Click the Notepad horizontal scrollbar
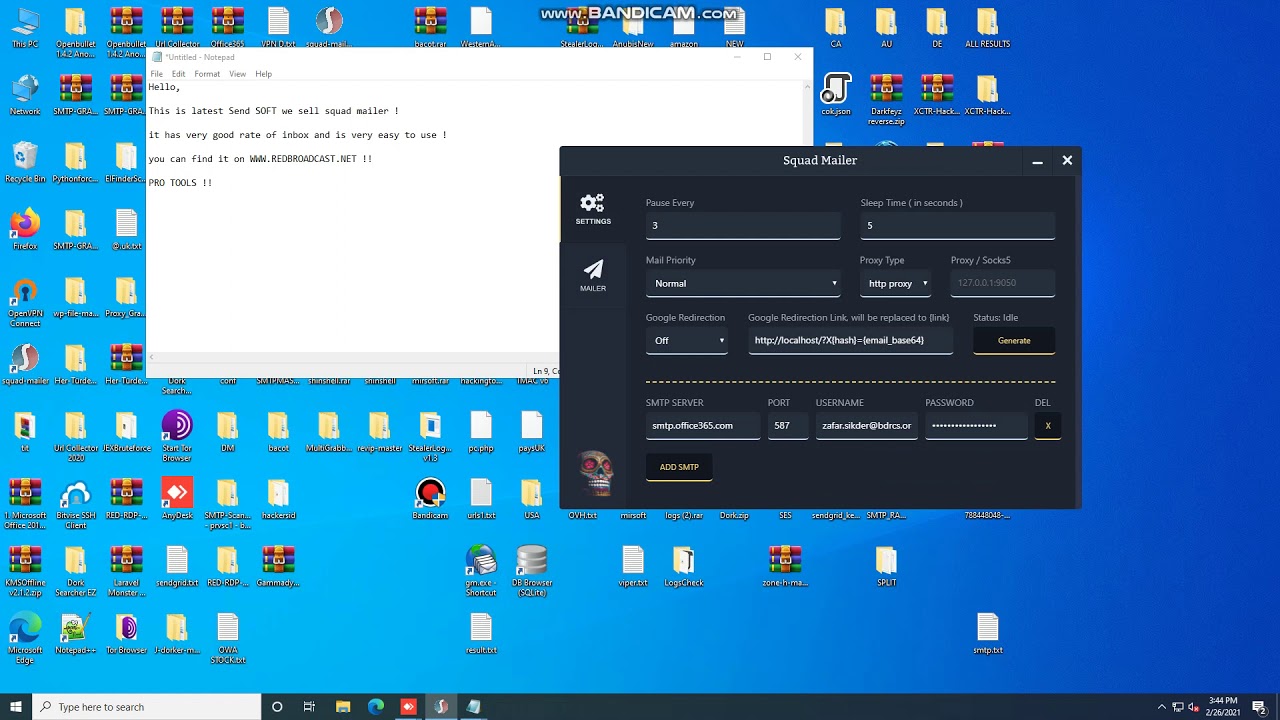 [350, 358]
